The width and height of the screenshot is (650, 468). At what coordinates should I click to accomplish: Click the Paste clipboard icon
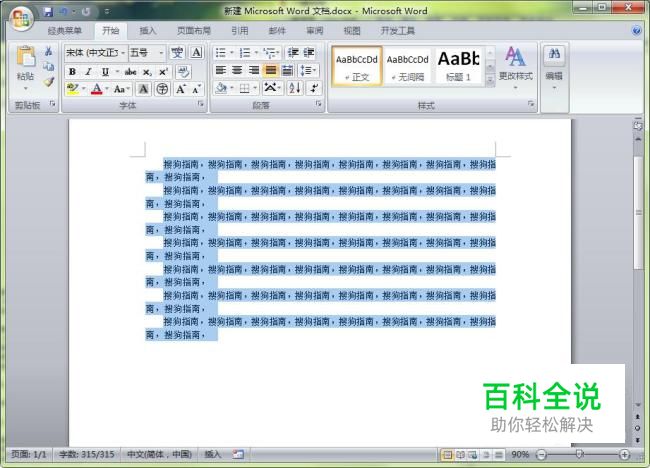point(26,57)
